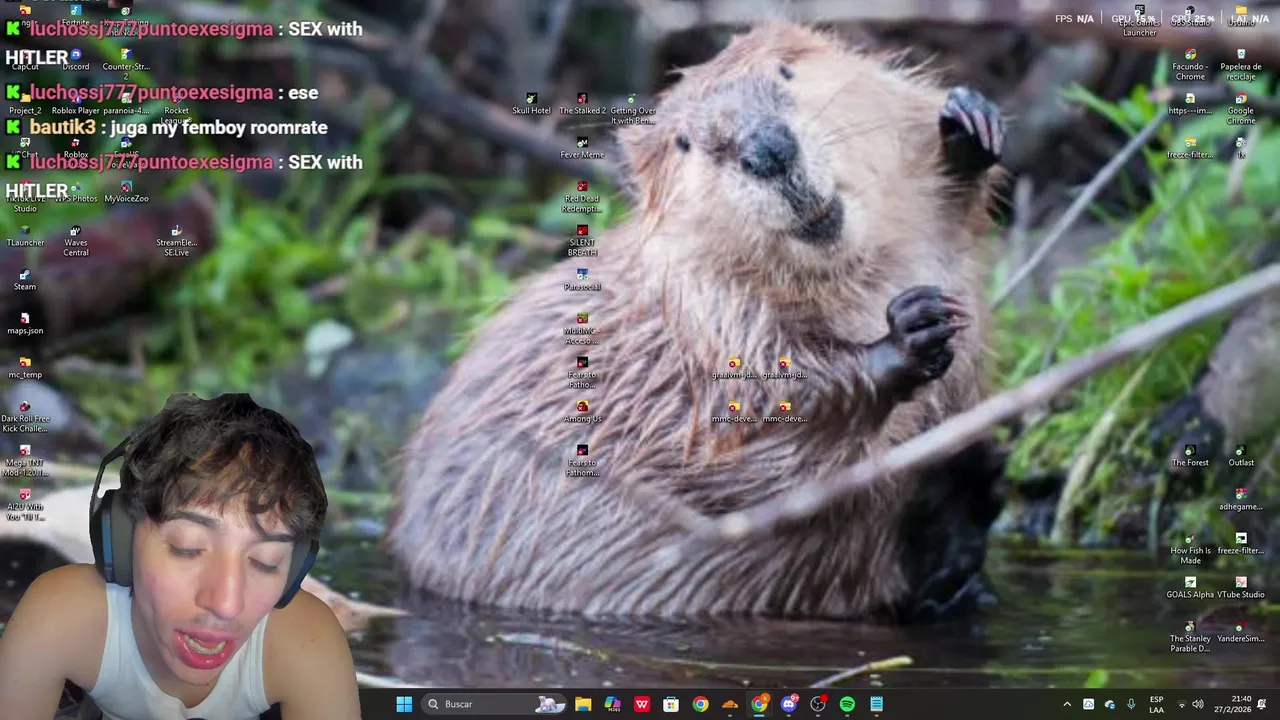
Task: Click the Buscar taskbar search box
Action: (495, 704)
